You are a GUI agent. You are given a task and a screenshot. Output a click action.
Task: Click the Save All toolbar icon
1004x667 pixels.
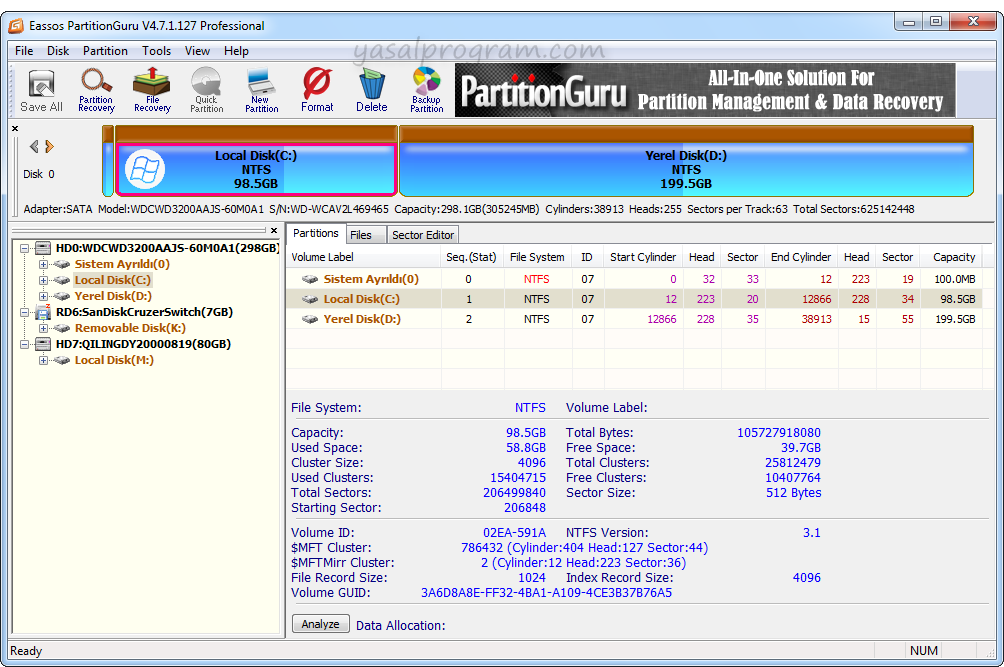[41, 90]
